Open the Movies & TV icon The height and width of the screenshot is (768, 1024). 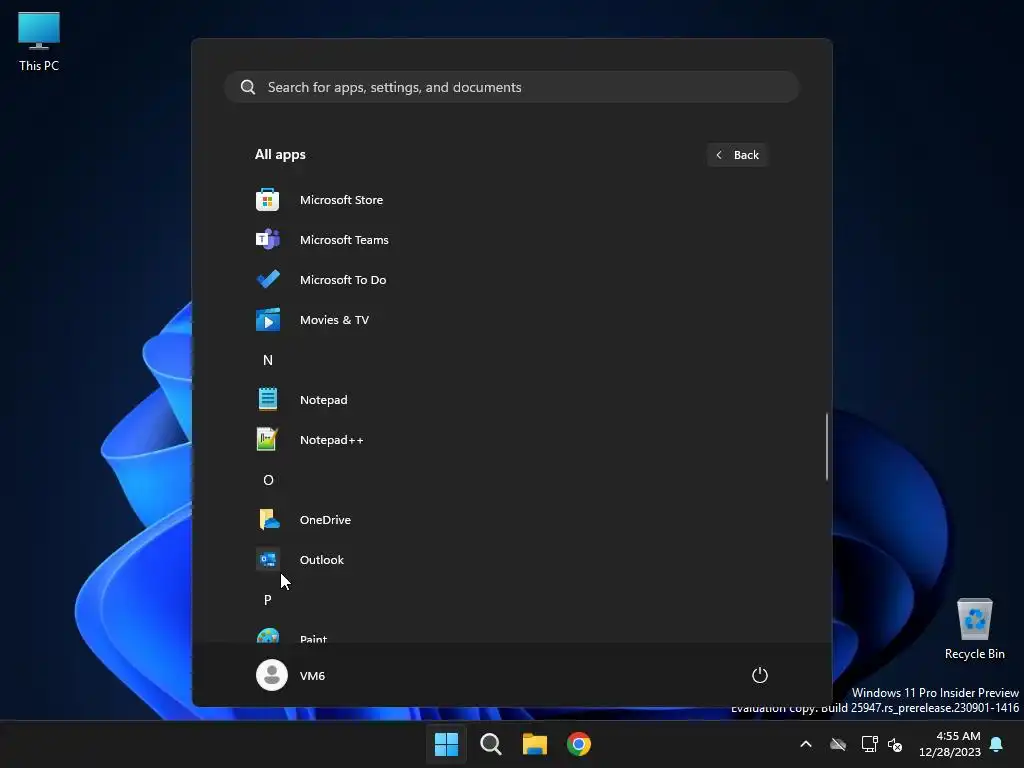[268, 320]
